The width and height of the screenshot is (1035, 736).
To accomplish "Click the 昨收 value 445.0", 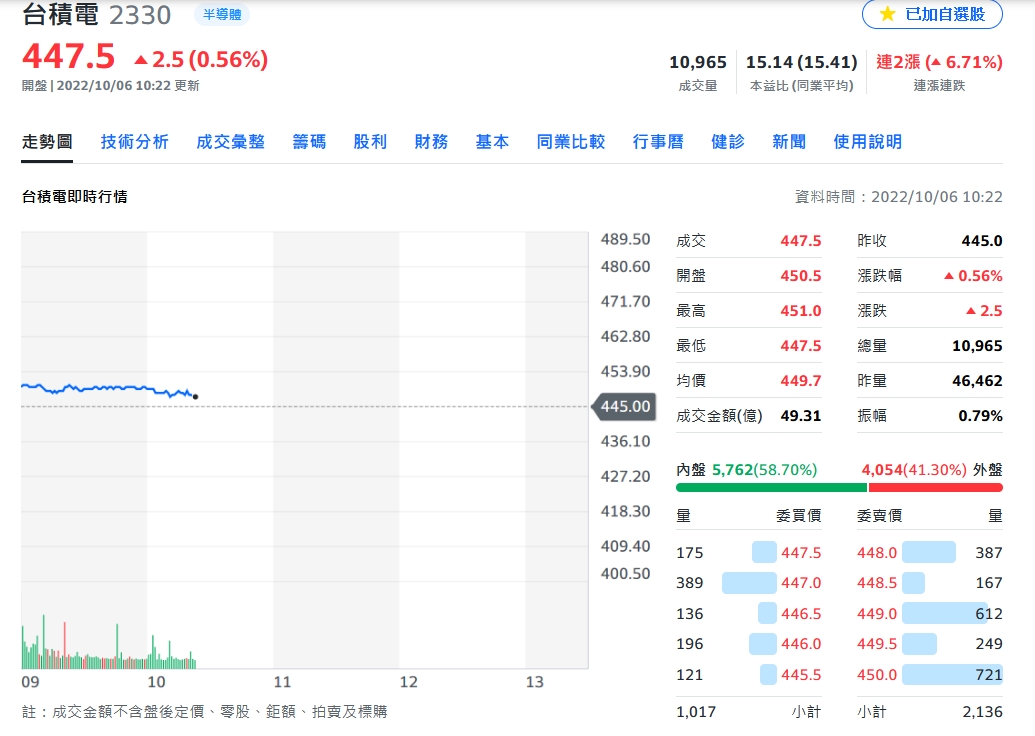I will tap(982, 241).
